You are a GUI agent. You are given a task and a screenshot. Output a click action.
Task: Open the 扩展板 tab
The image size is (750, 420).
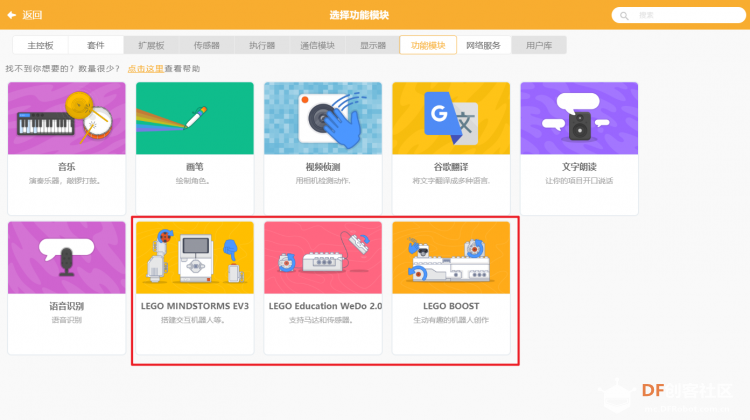click(x=151, y=45)
